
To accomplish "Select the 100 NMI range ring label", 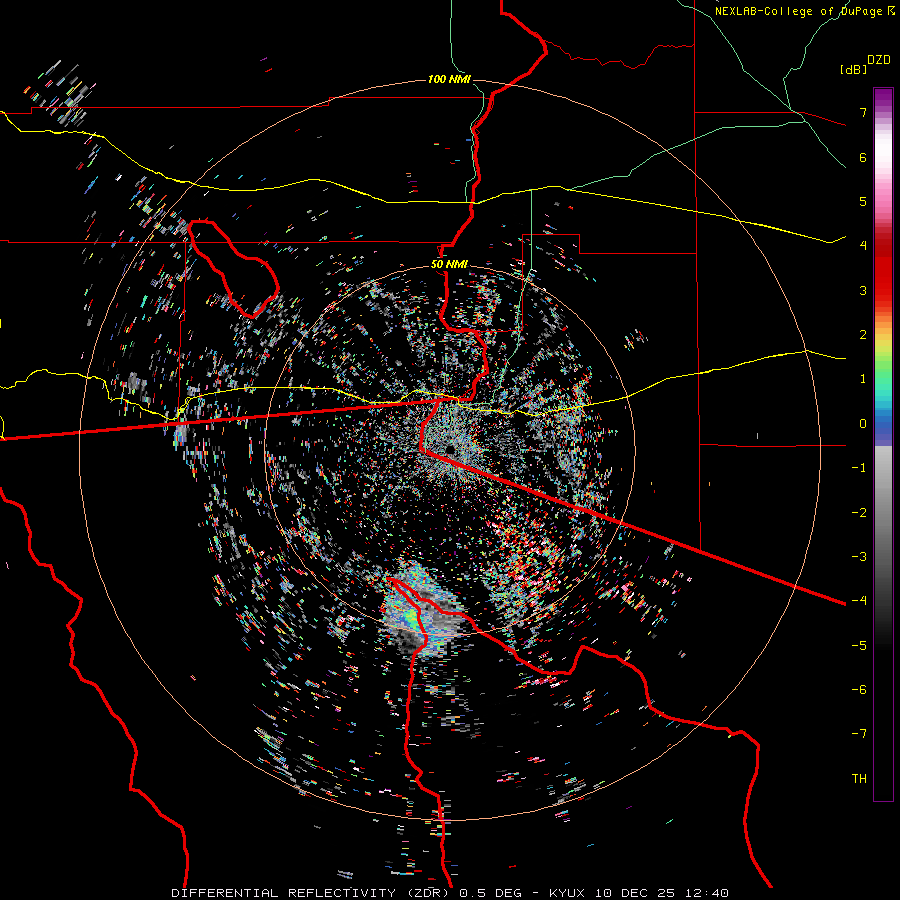I will tap(449, 79).
